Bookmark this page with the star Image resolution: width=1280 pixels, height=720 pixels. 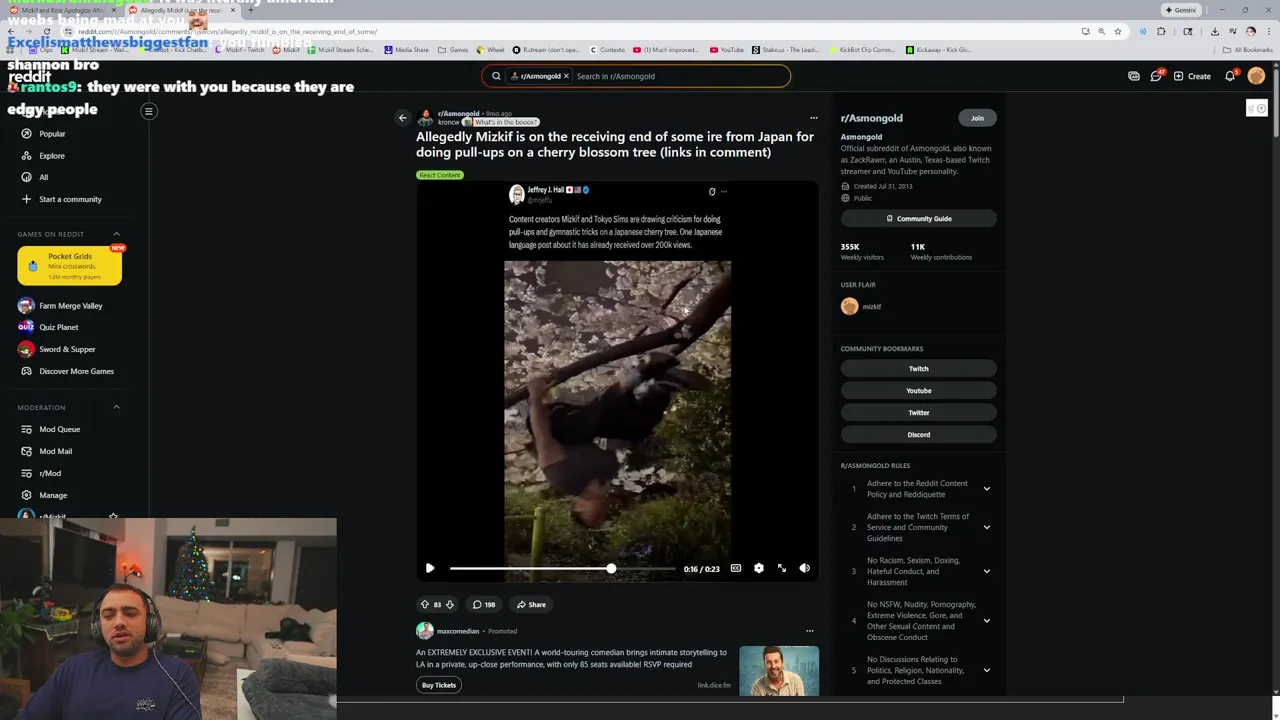coord(1118,31)
